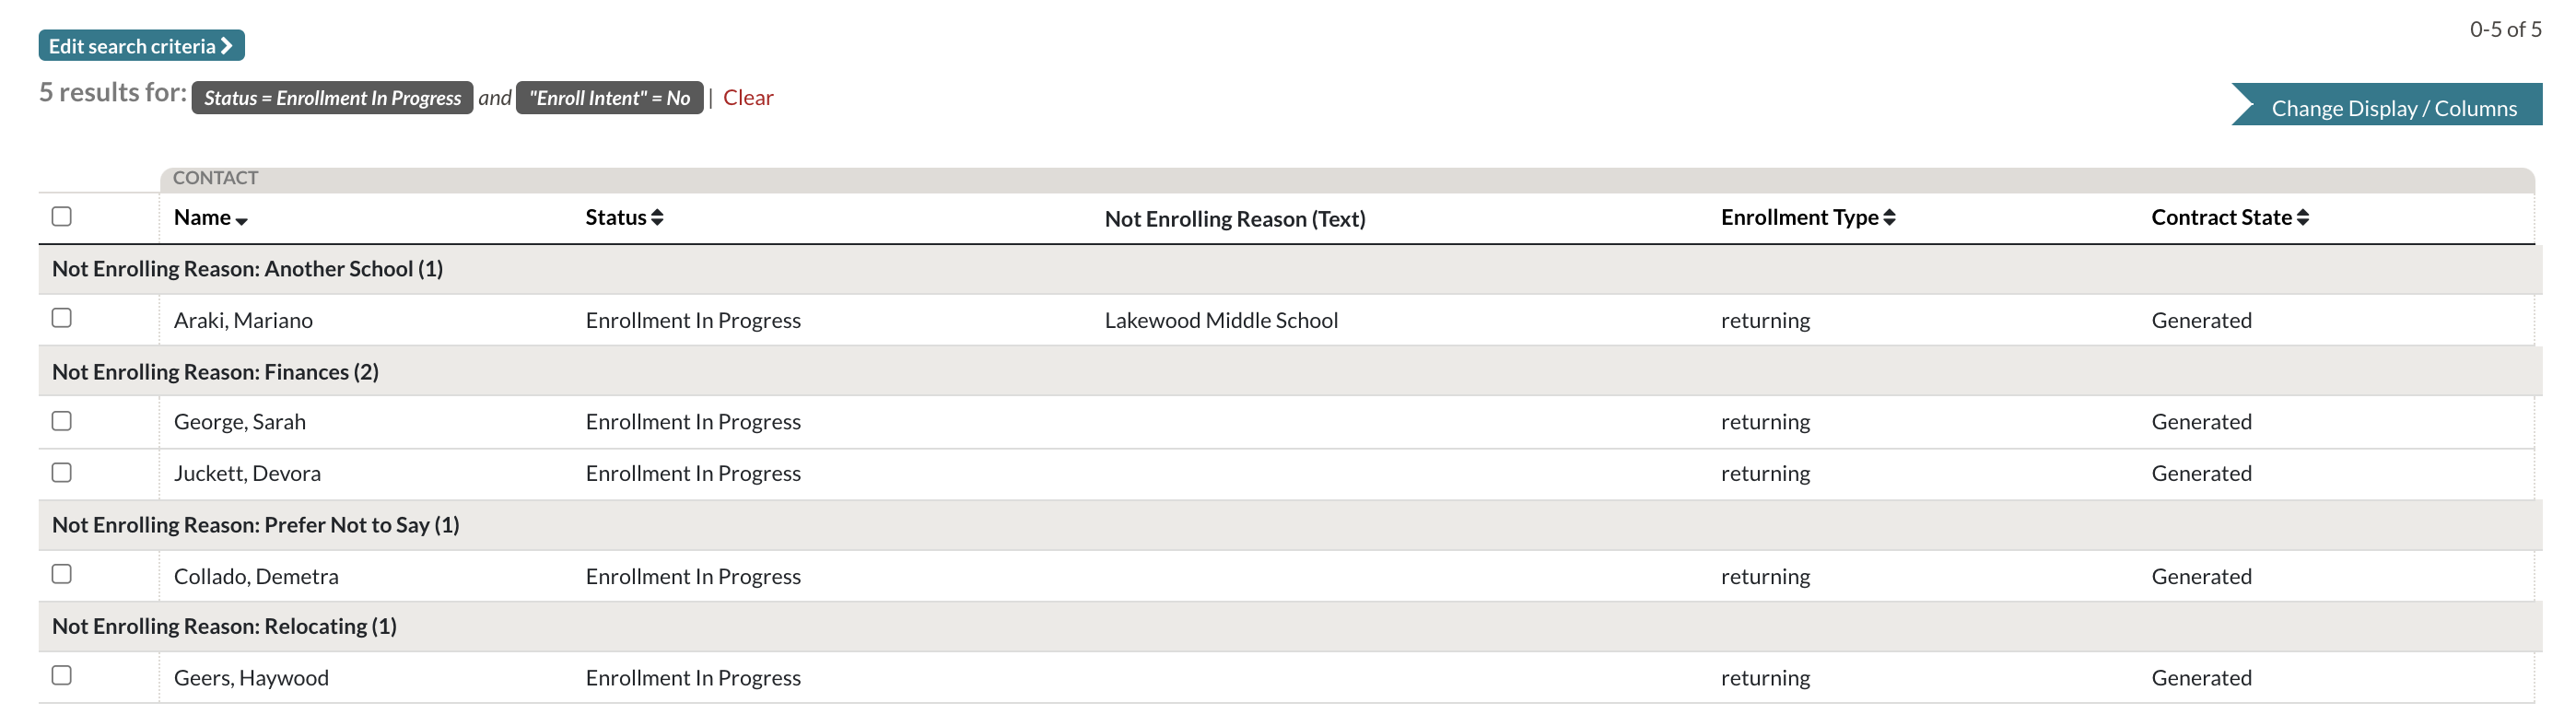Expand the 'Not Enrolling Reason: Finances (2)' group
Viewport: 2576px width, 726px height.
pyautogui.click(x=216, y=371)
